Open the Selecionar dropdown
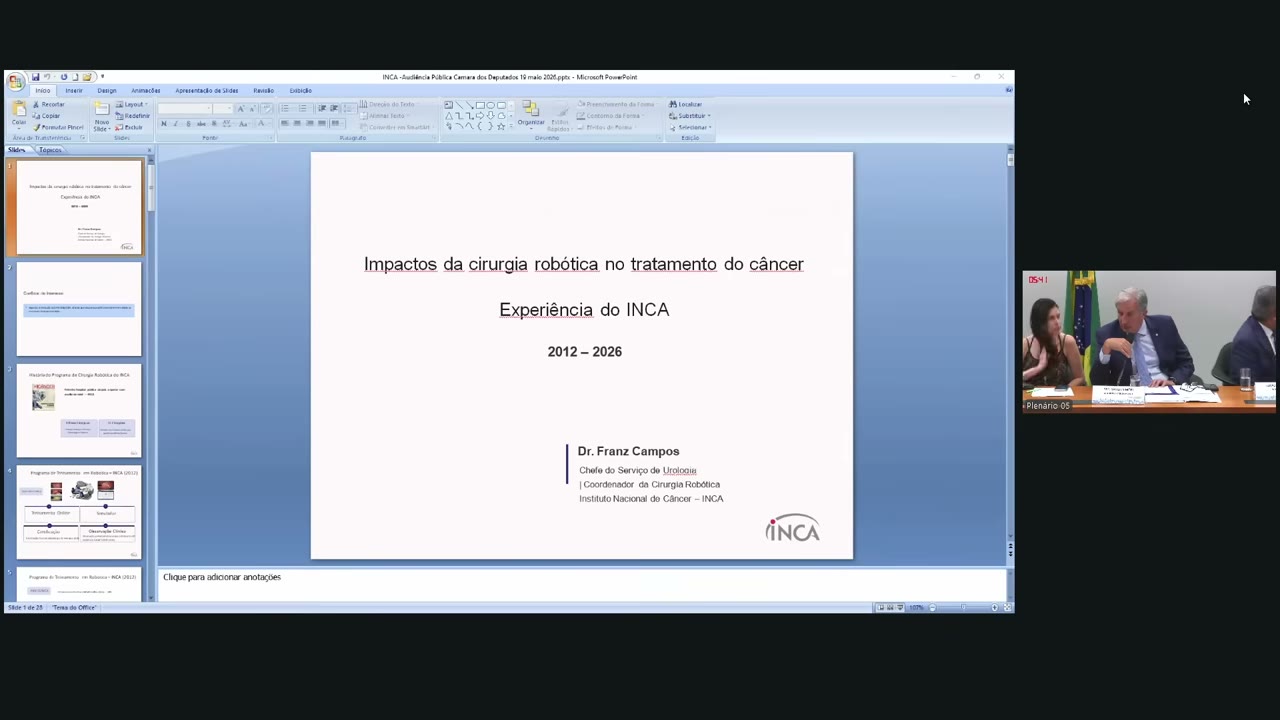Viewport: 1280px width, 720px height. 690,127
